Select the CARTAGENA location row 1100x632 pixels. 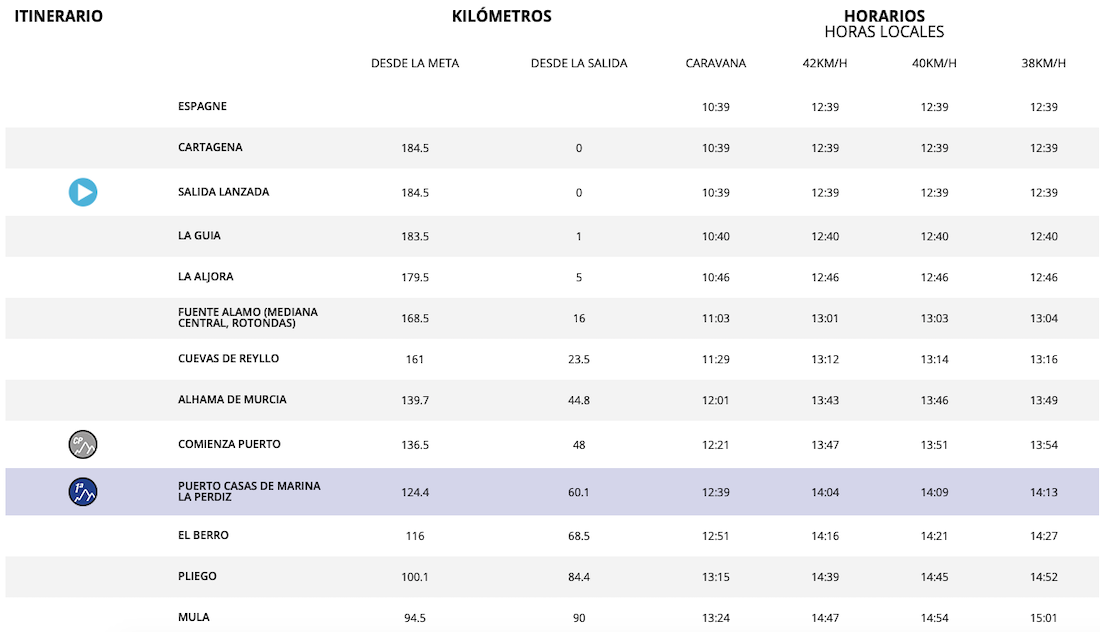pyautogui.click(x=210, y=148)
